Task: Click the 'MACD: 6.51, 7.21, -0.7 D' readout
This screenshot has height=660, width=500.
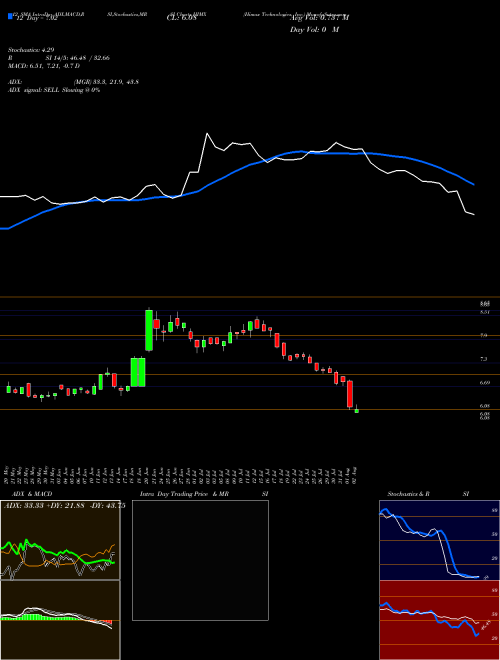Action: pyautogui.click(x=44, y=66)
